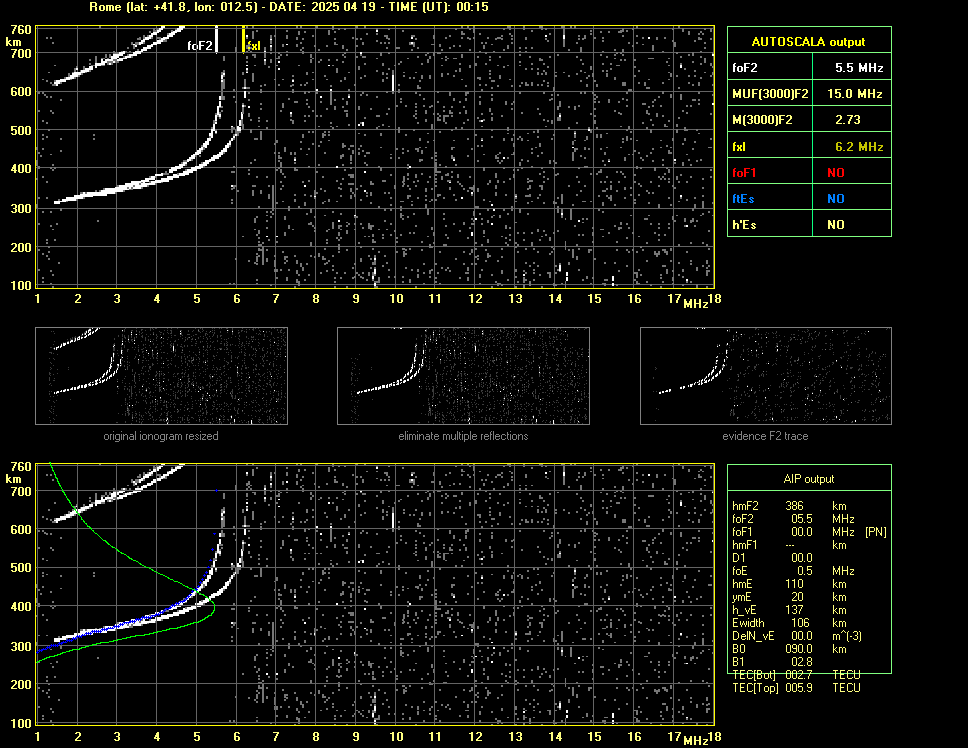The image size is (968, 748).
Task: Click the red foF1 label in AUTOSCALA table
Action: click(x=744, y=173)
